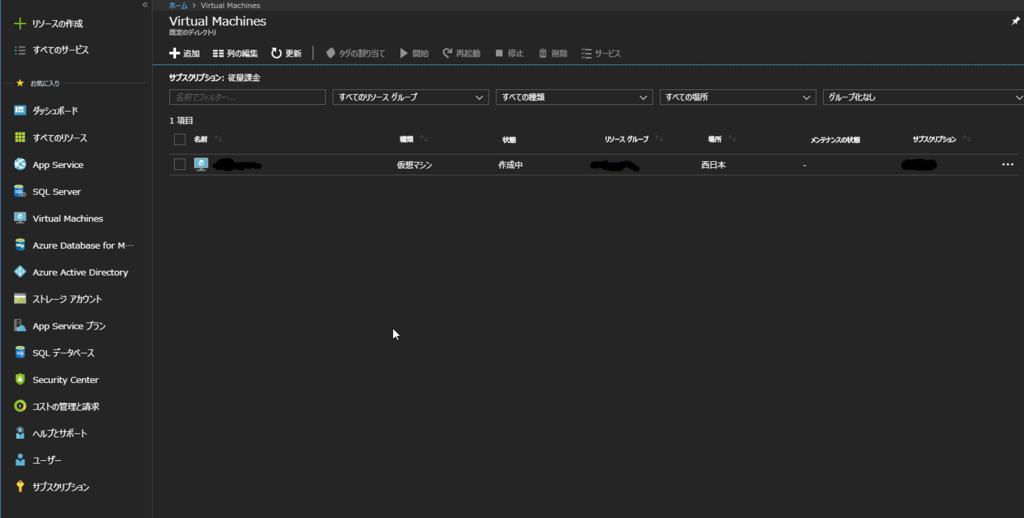Open the すべてのリソース グループ dropdown

pos(410,97)
